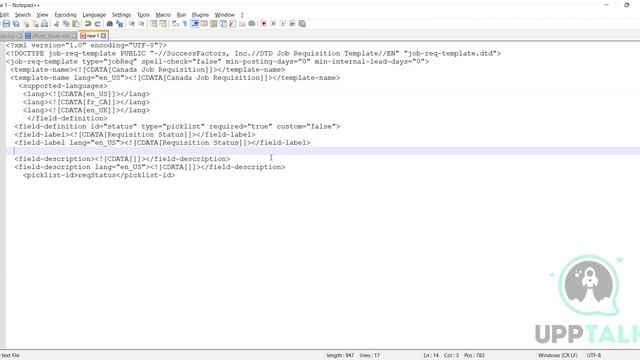Click the Close document toolbar icon
This screenshot has width=640, height=360.
point(26,24)
